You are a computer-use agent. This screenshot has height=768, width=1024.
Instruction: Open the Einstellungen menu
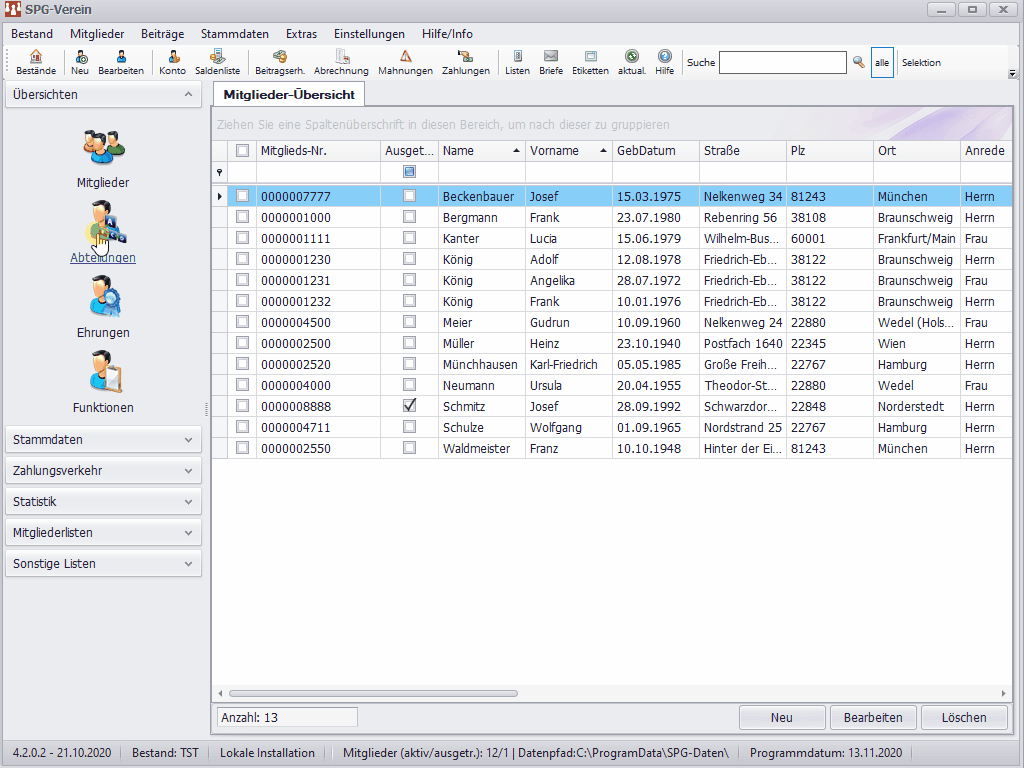(x=369, y=34)
